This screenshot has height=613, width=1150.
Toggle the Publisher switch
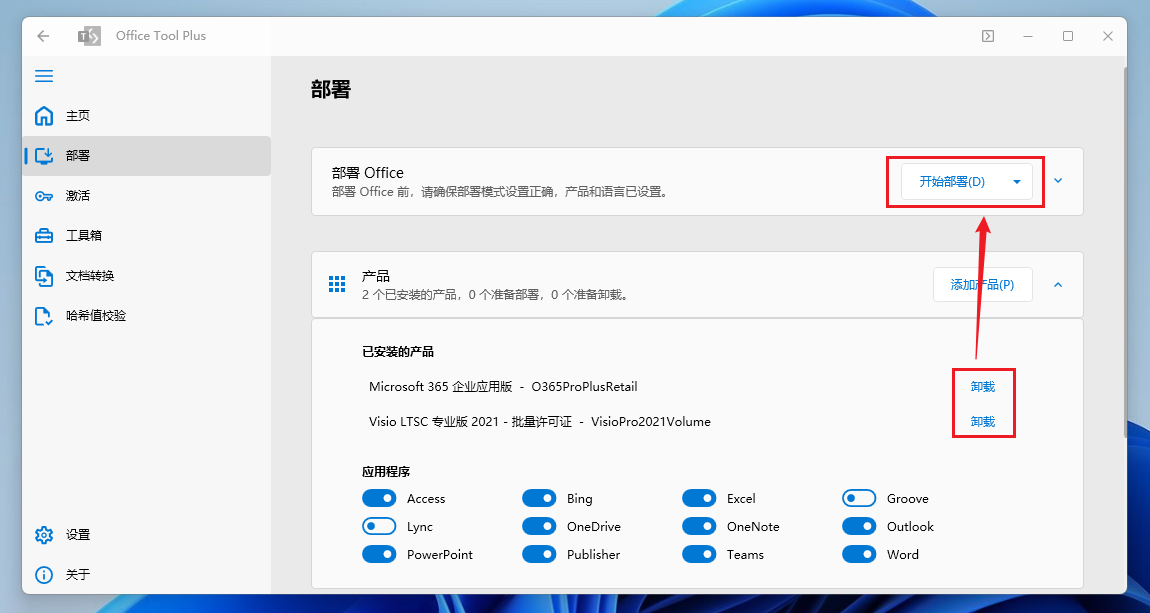(539, 554)
